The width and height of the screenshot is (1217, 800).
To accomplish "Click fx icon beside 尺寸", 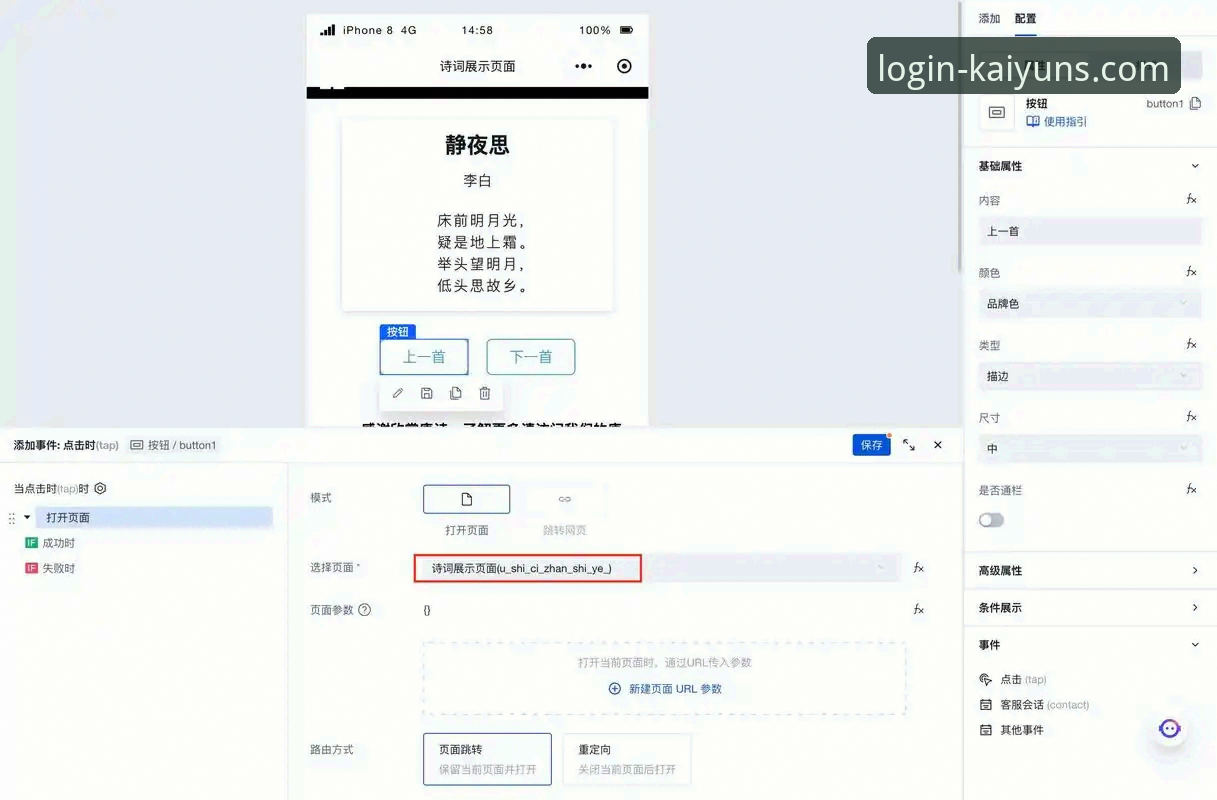I will click(1191, 417).
